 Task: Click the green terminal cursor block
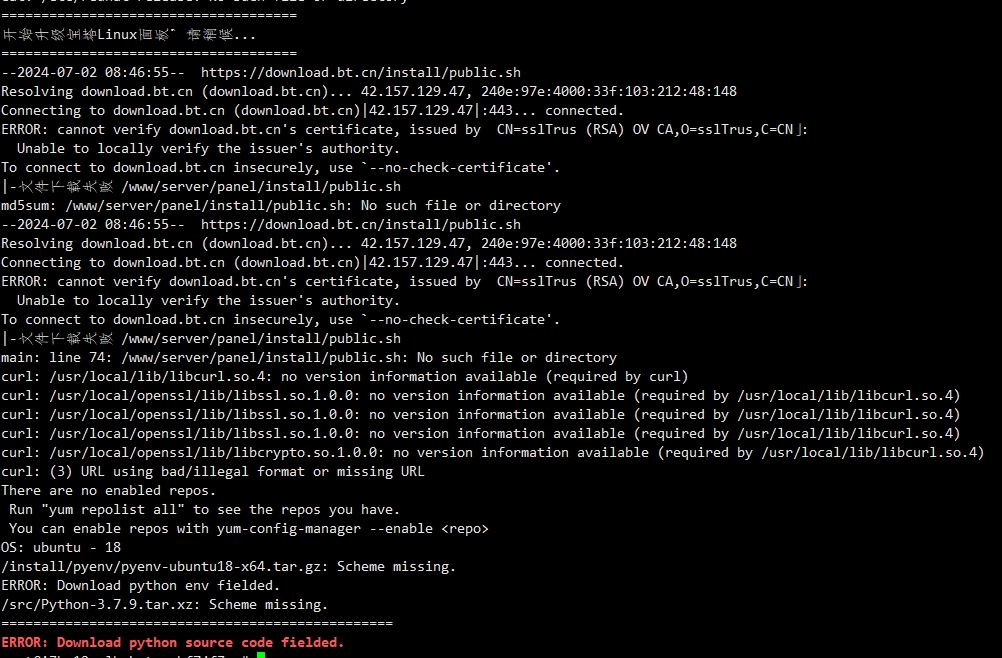(x=261, y=655)
